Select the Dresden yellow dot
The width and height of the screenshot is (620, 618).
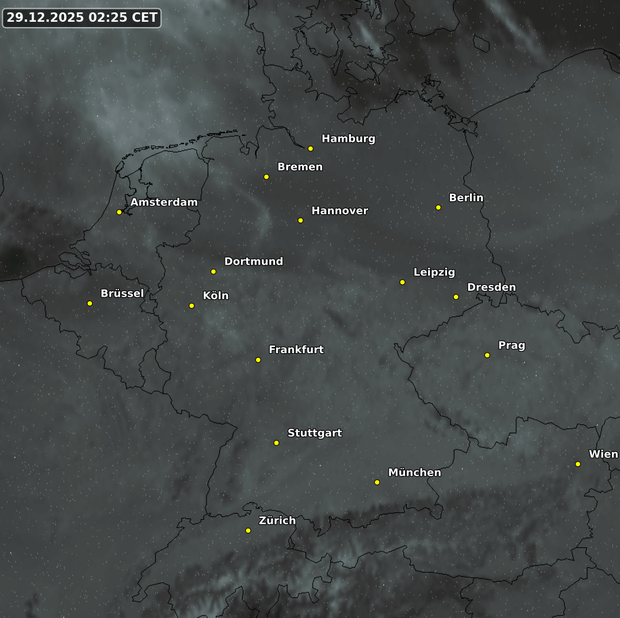click(x=456, y=296)
